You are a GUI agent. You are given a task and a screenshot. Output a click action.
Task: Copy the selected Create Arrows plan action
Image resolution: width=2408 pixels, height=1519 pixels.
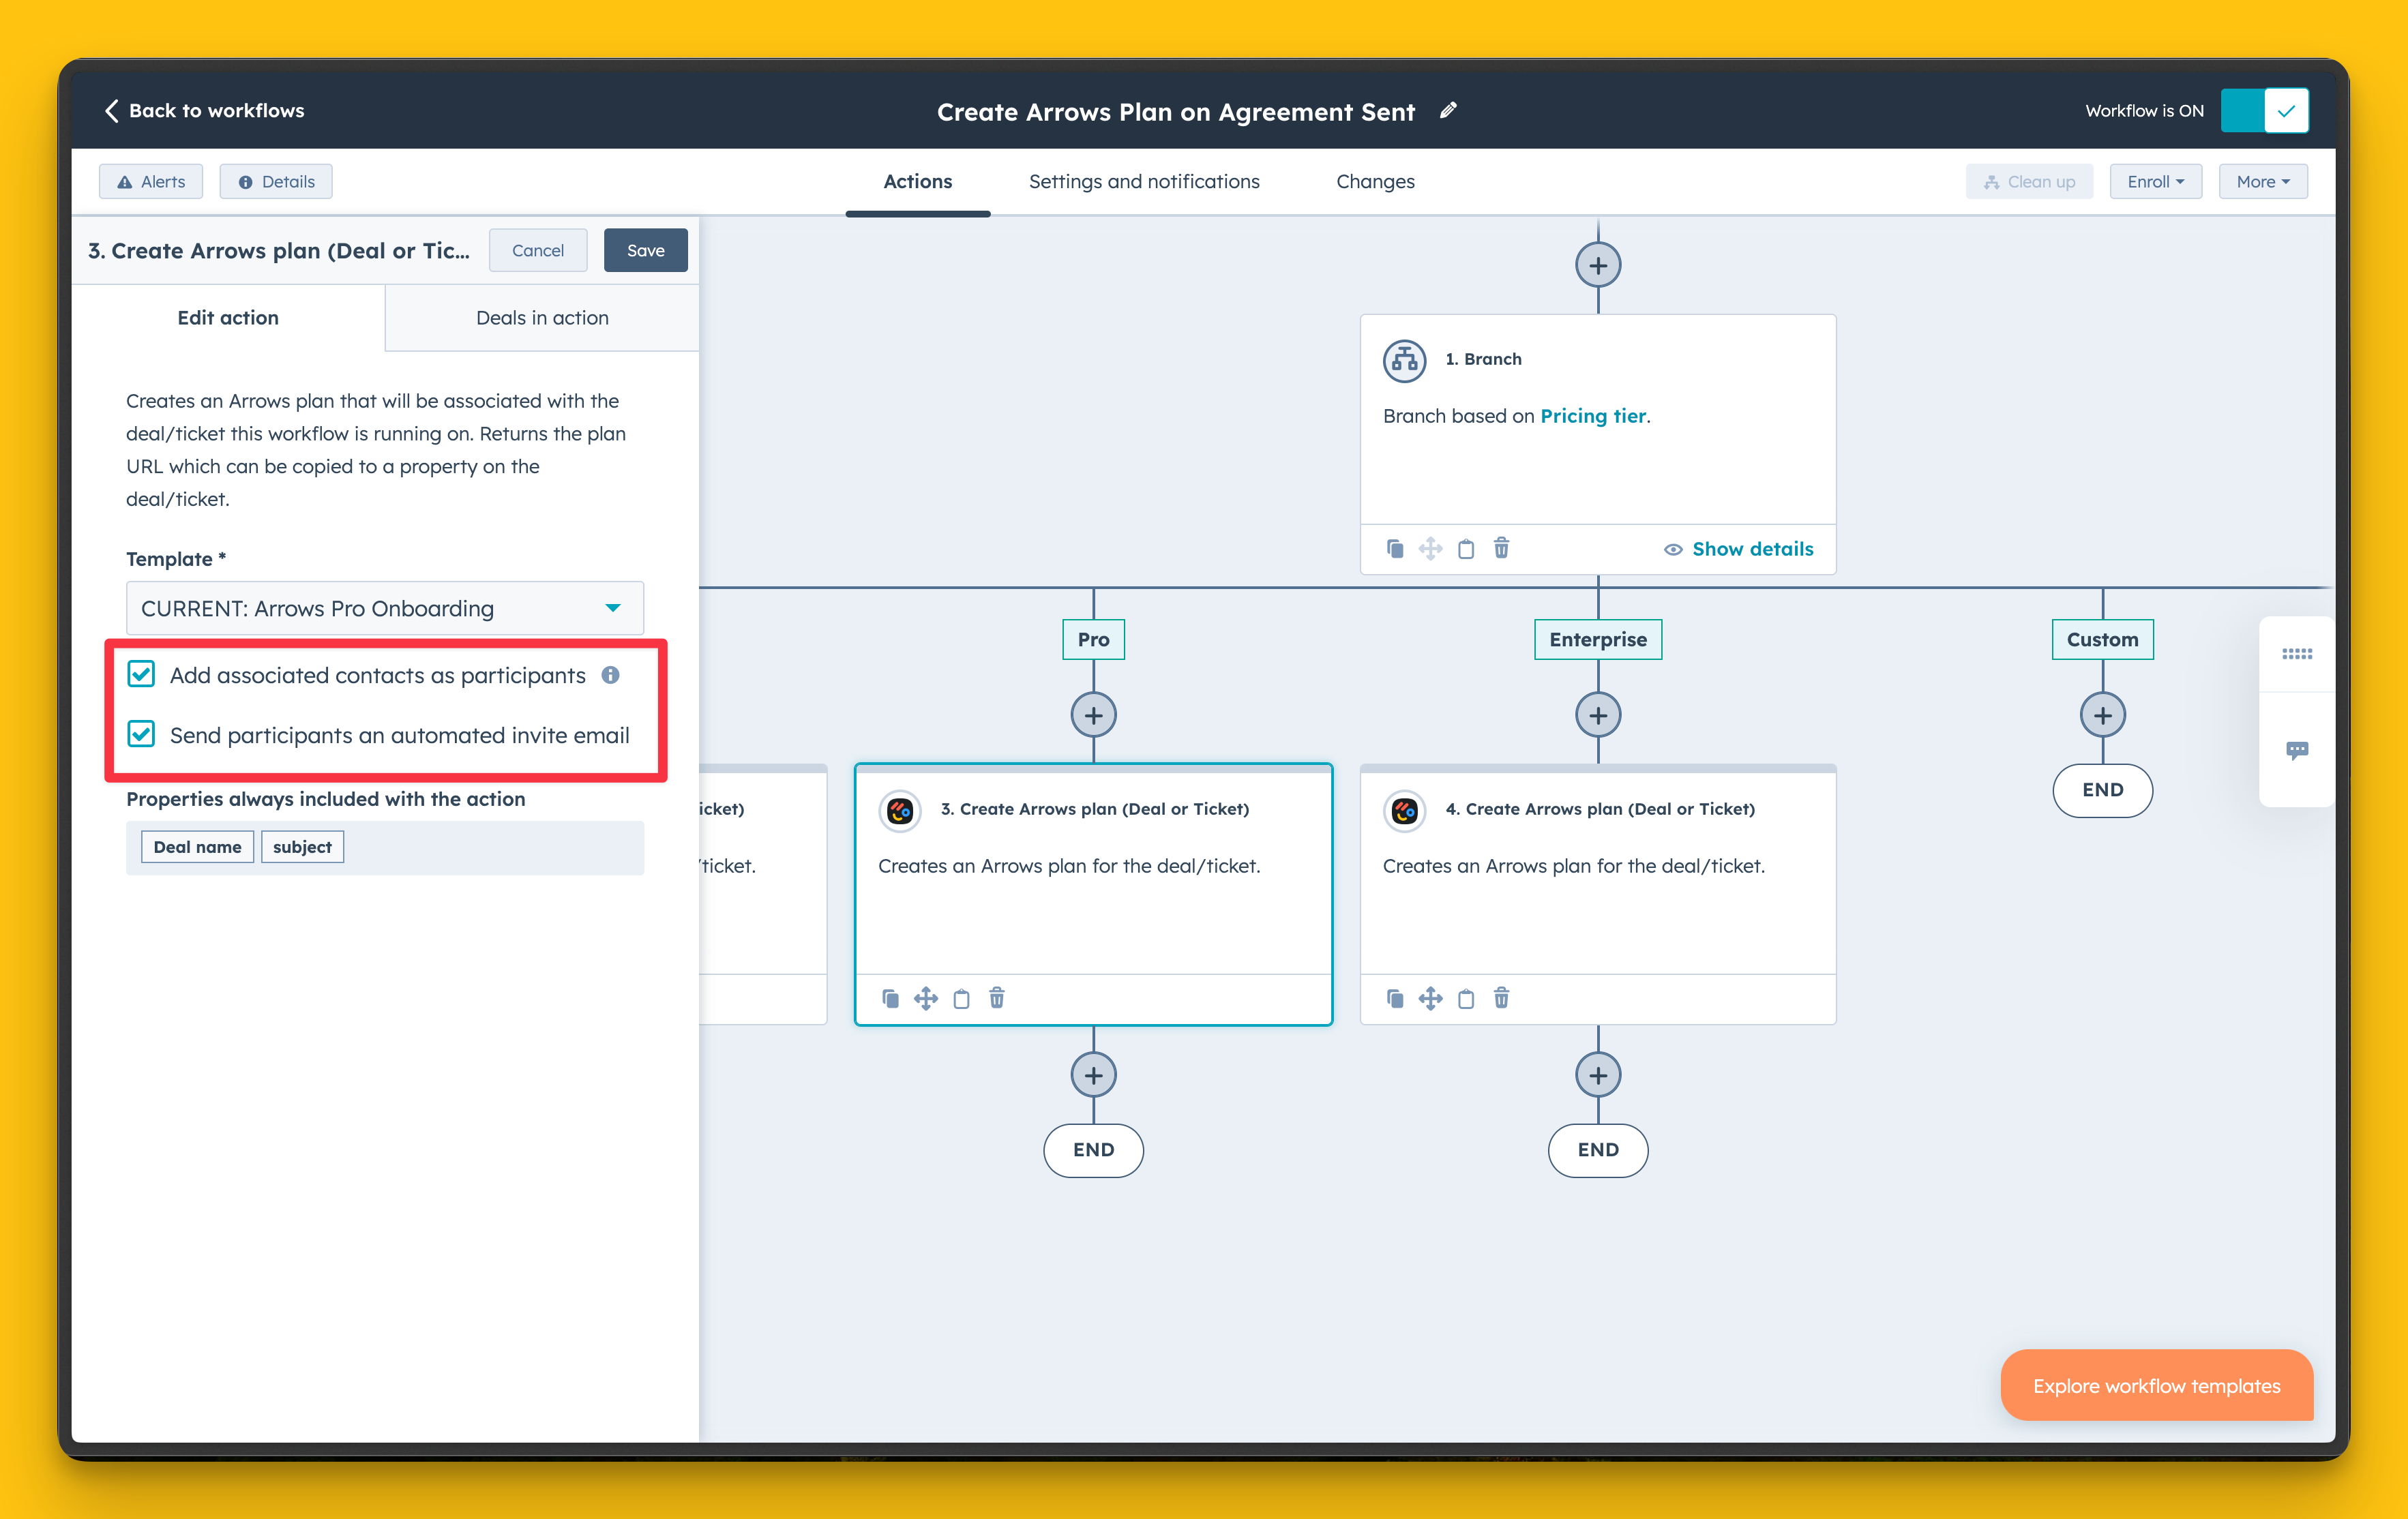pos(890,998)
